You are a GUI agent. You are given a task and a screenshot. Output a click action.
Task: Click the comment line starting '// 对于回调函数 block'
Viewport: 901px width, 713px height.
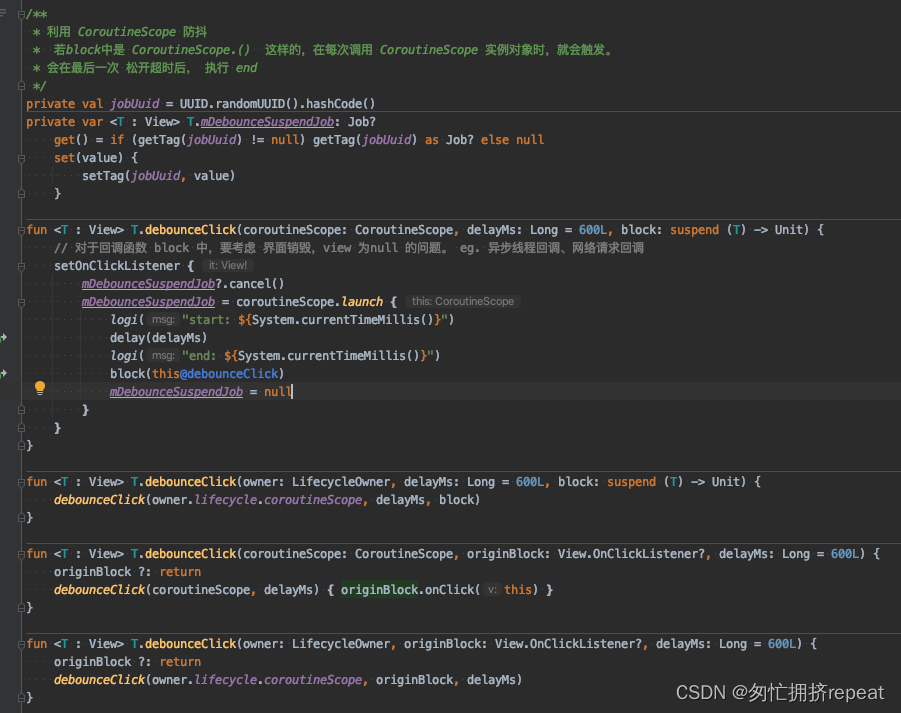click(349, 248)
